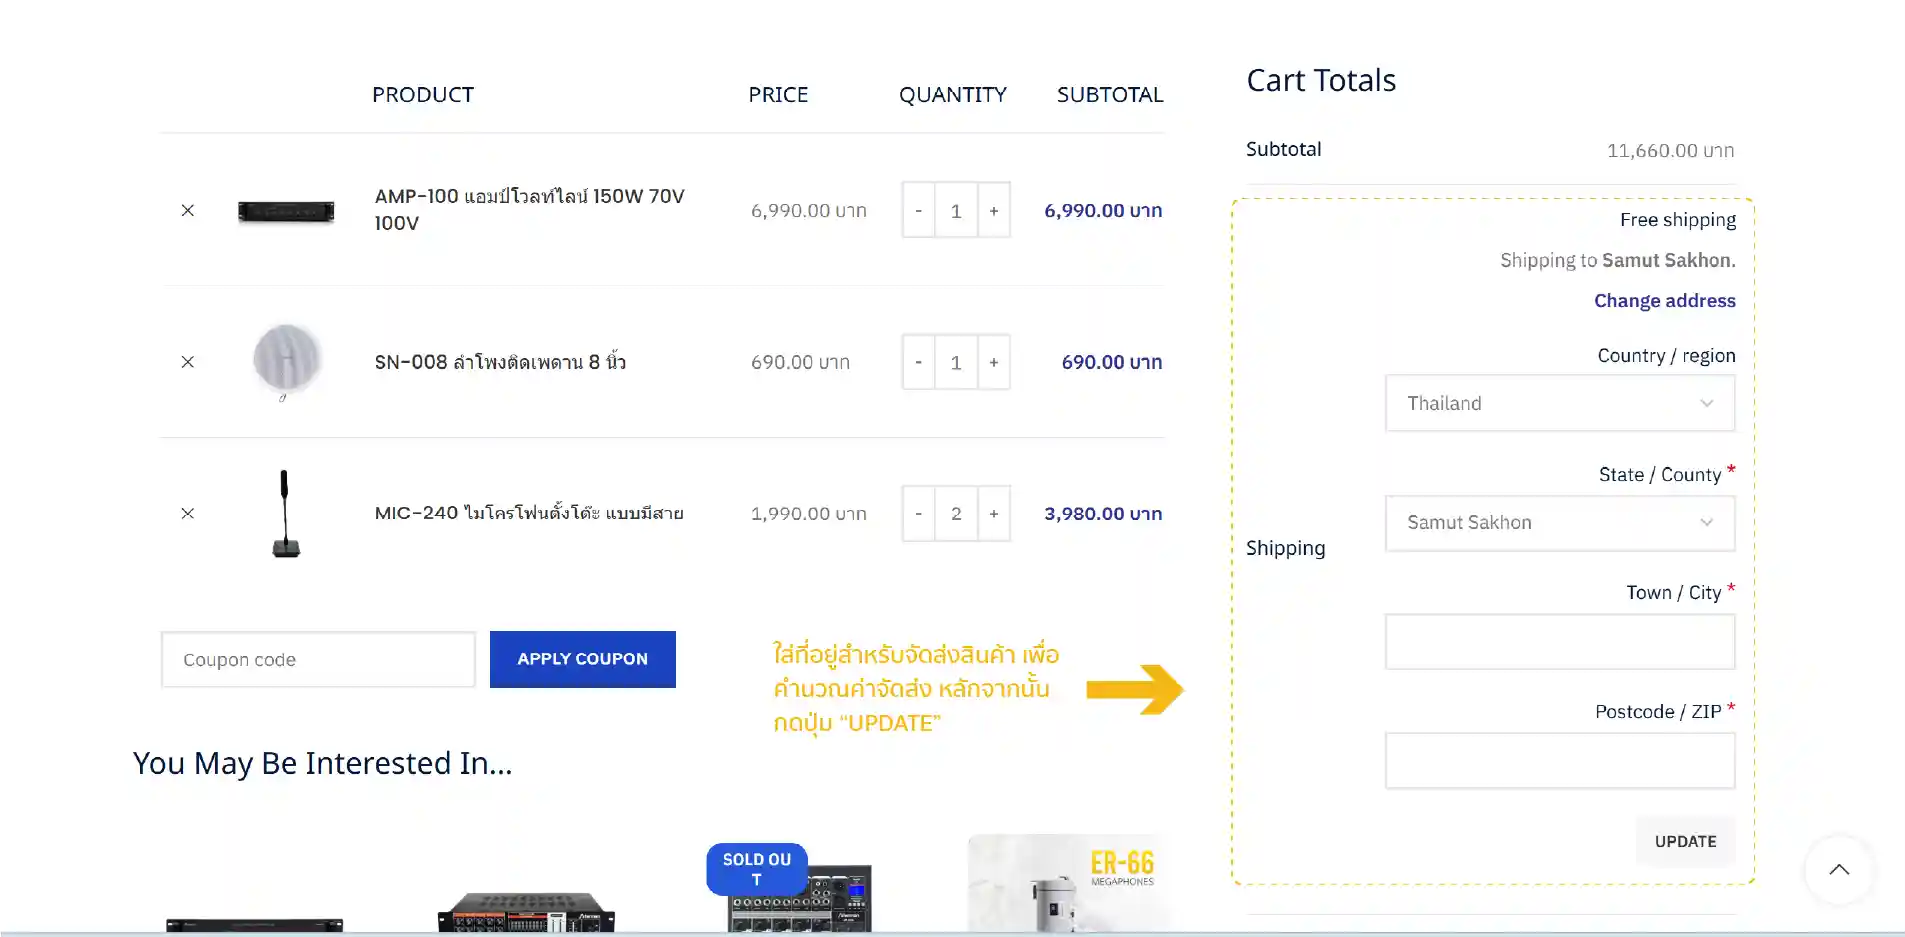Decrease MIC-240 microphone quantity by one
This screenshot has height=937, width=1905.
click(918, 513)
